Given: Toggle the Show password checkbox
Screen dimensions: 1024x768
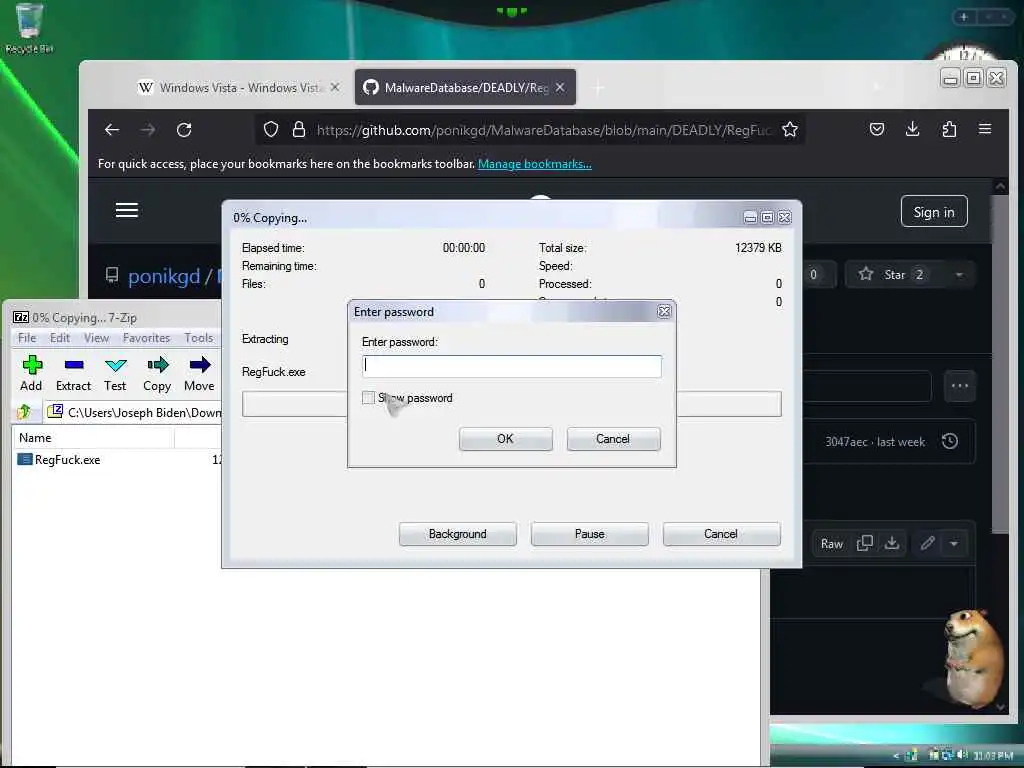Looking at the screenshot, I should point(368,398).
